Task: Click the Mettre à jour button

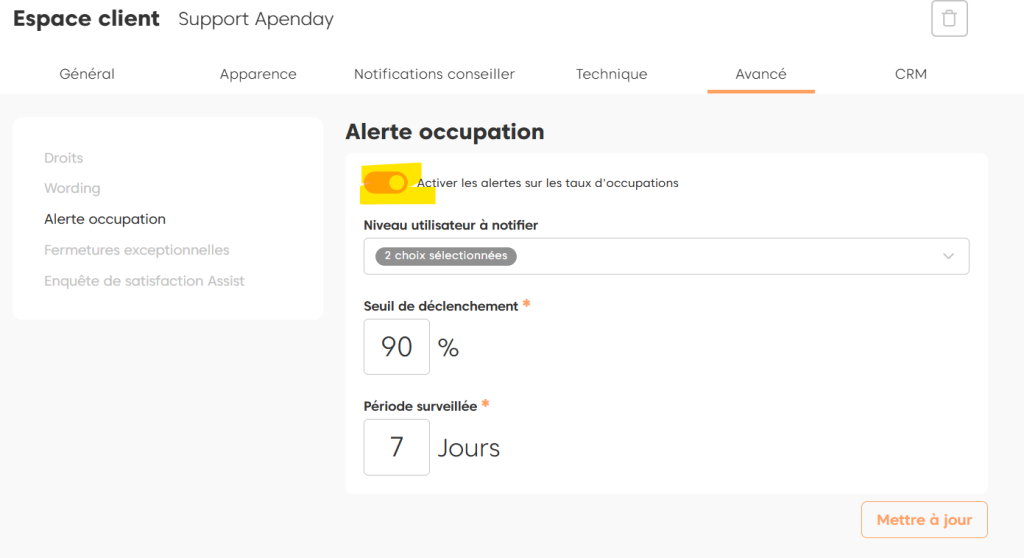Action: pos(924,520)
